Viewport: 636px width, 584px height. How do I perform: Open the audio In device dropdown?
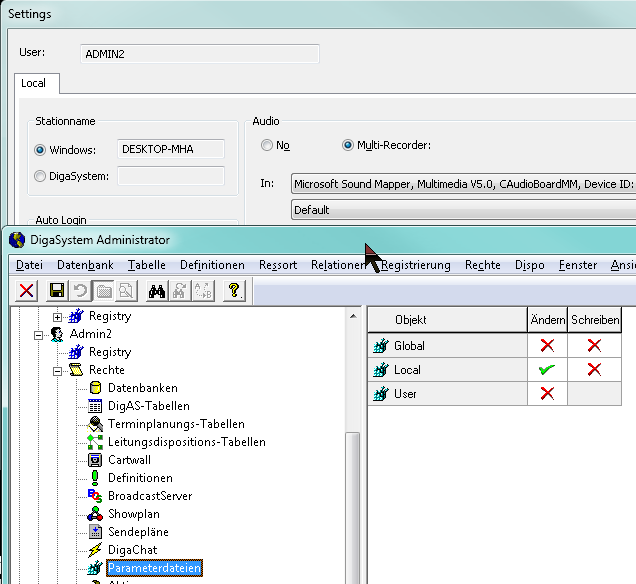(x=462, y=184)
